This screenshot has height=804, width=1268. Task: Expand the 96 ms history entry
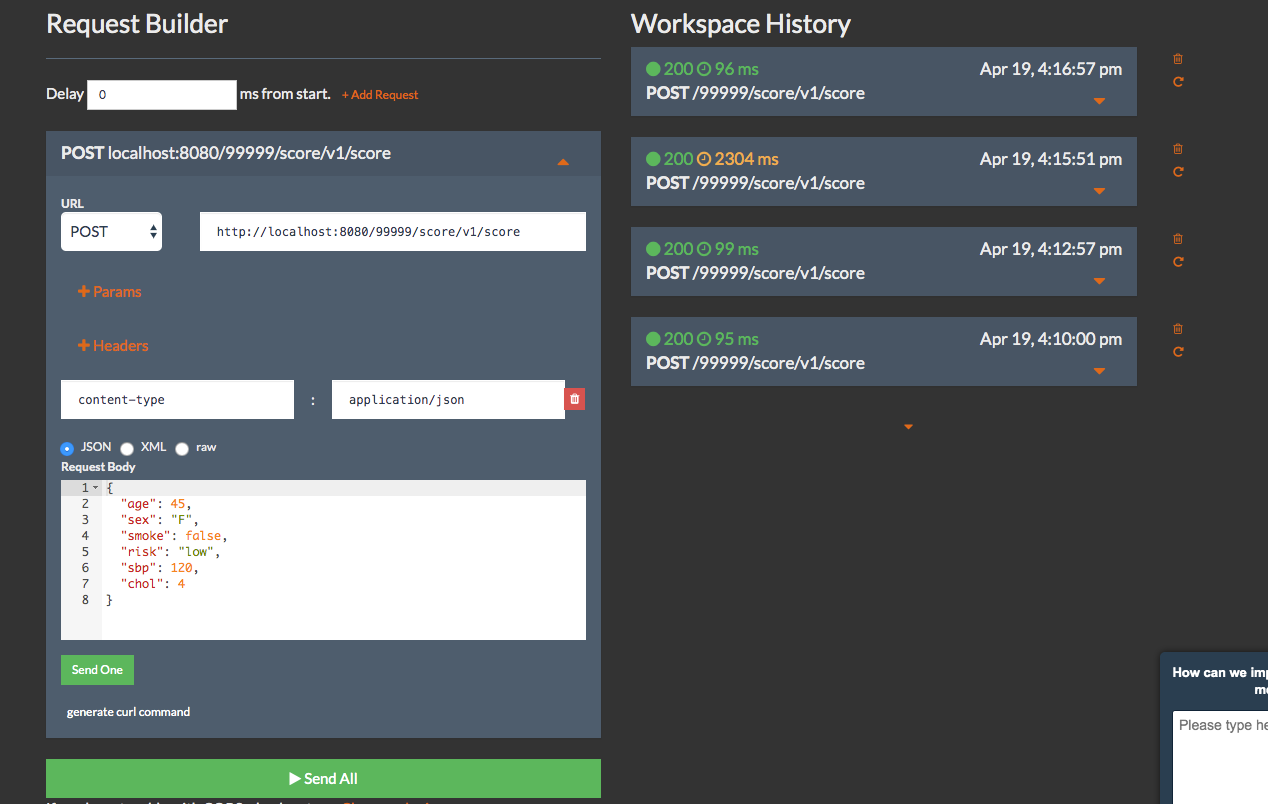click(x=1099, y=101)
